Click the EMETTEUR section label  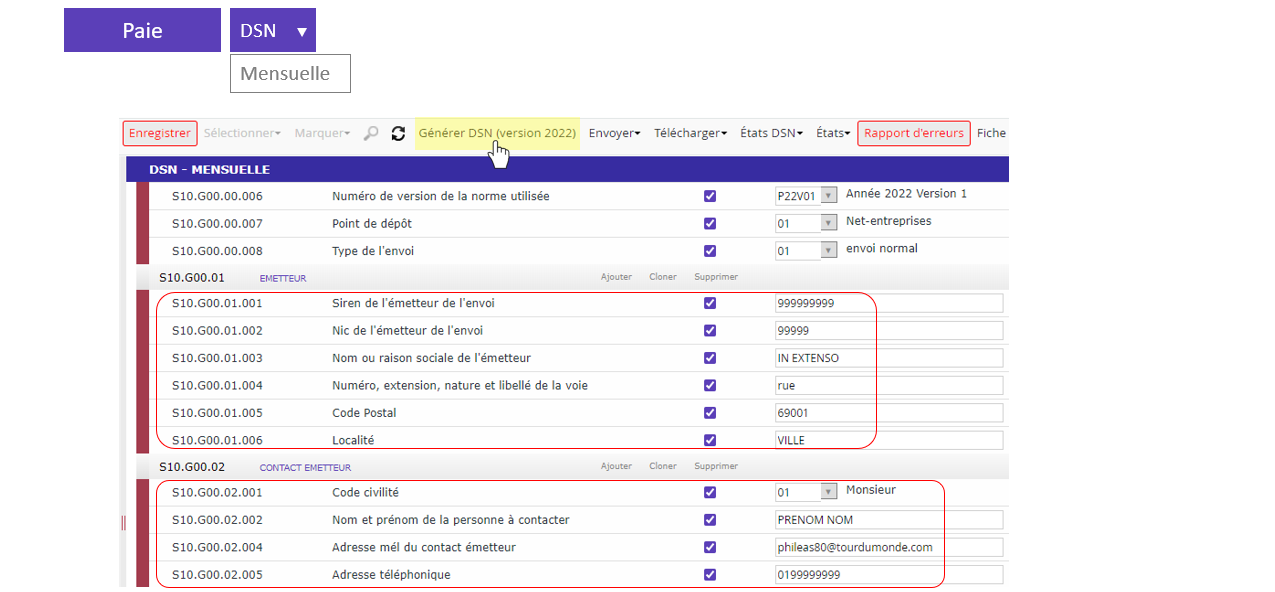click(283, 278)
